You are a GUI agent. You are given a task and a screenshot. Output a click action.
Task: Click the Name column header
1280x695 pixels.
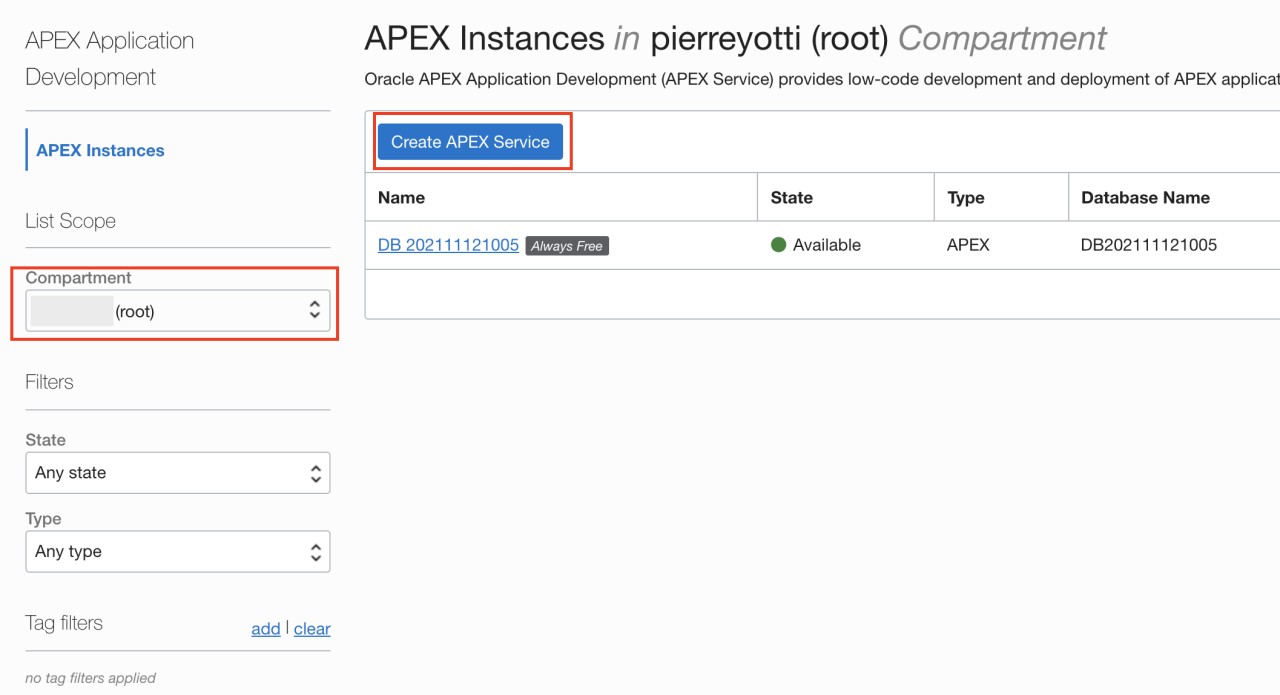pos(401,198)
